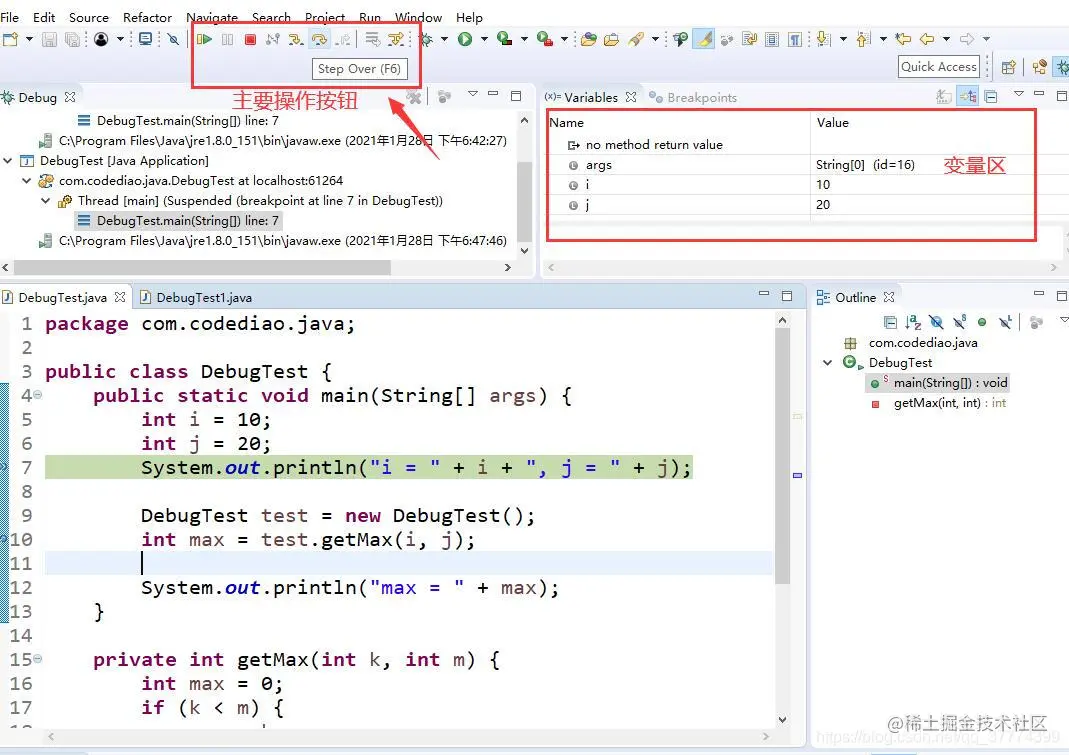Toggle Hide Static Members in Outline
Screen dimensions: 1069x755
pos(959,322)
